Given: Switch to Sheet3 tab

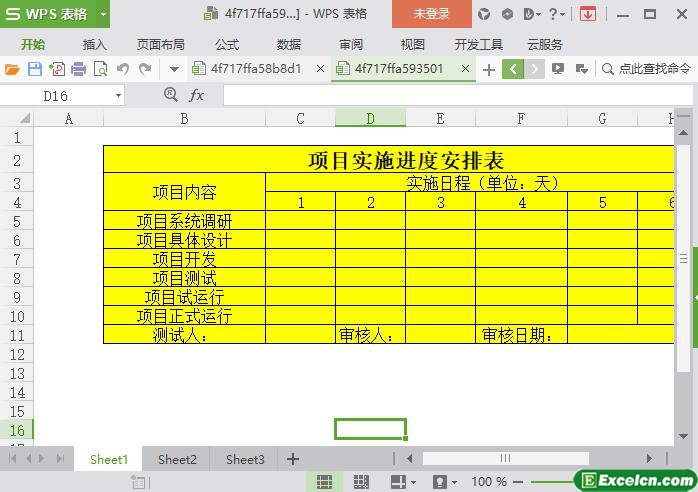Looking at the screenshot, I should 245,459.
